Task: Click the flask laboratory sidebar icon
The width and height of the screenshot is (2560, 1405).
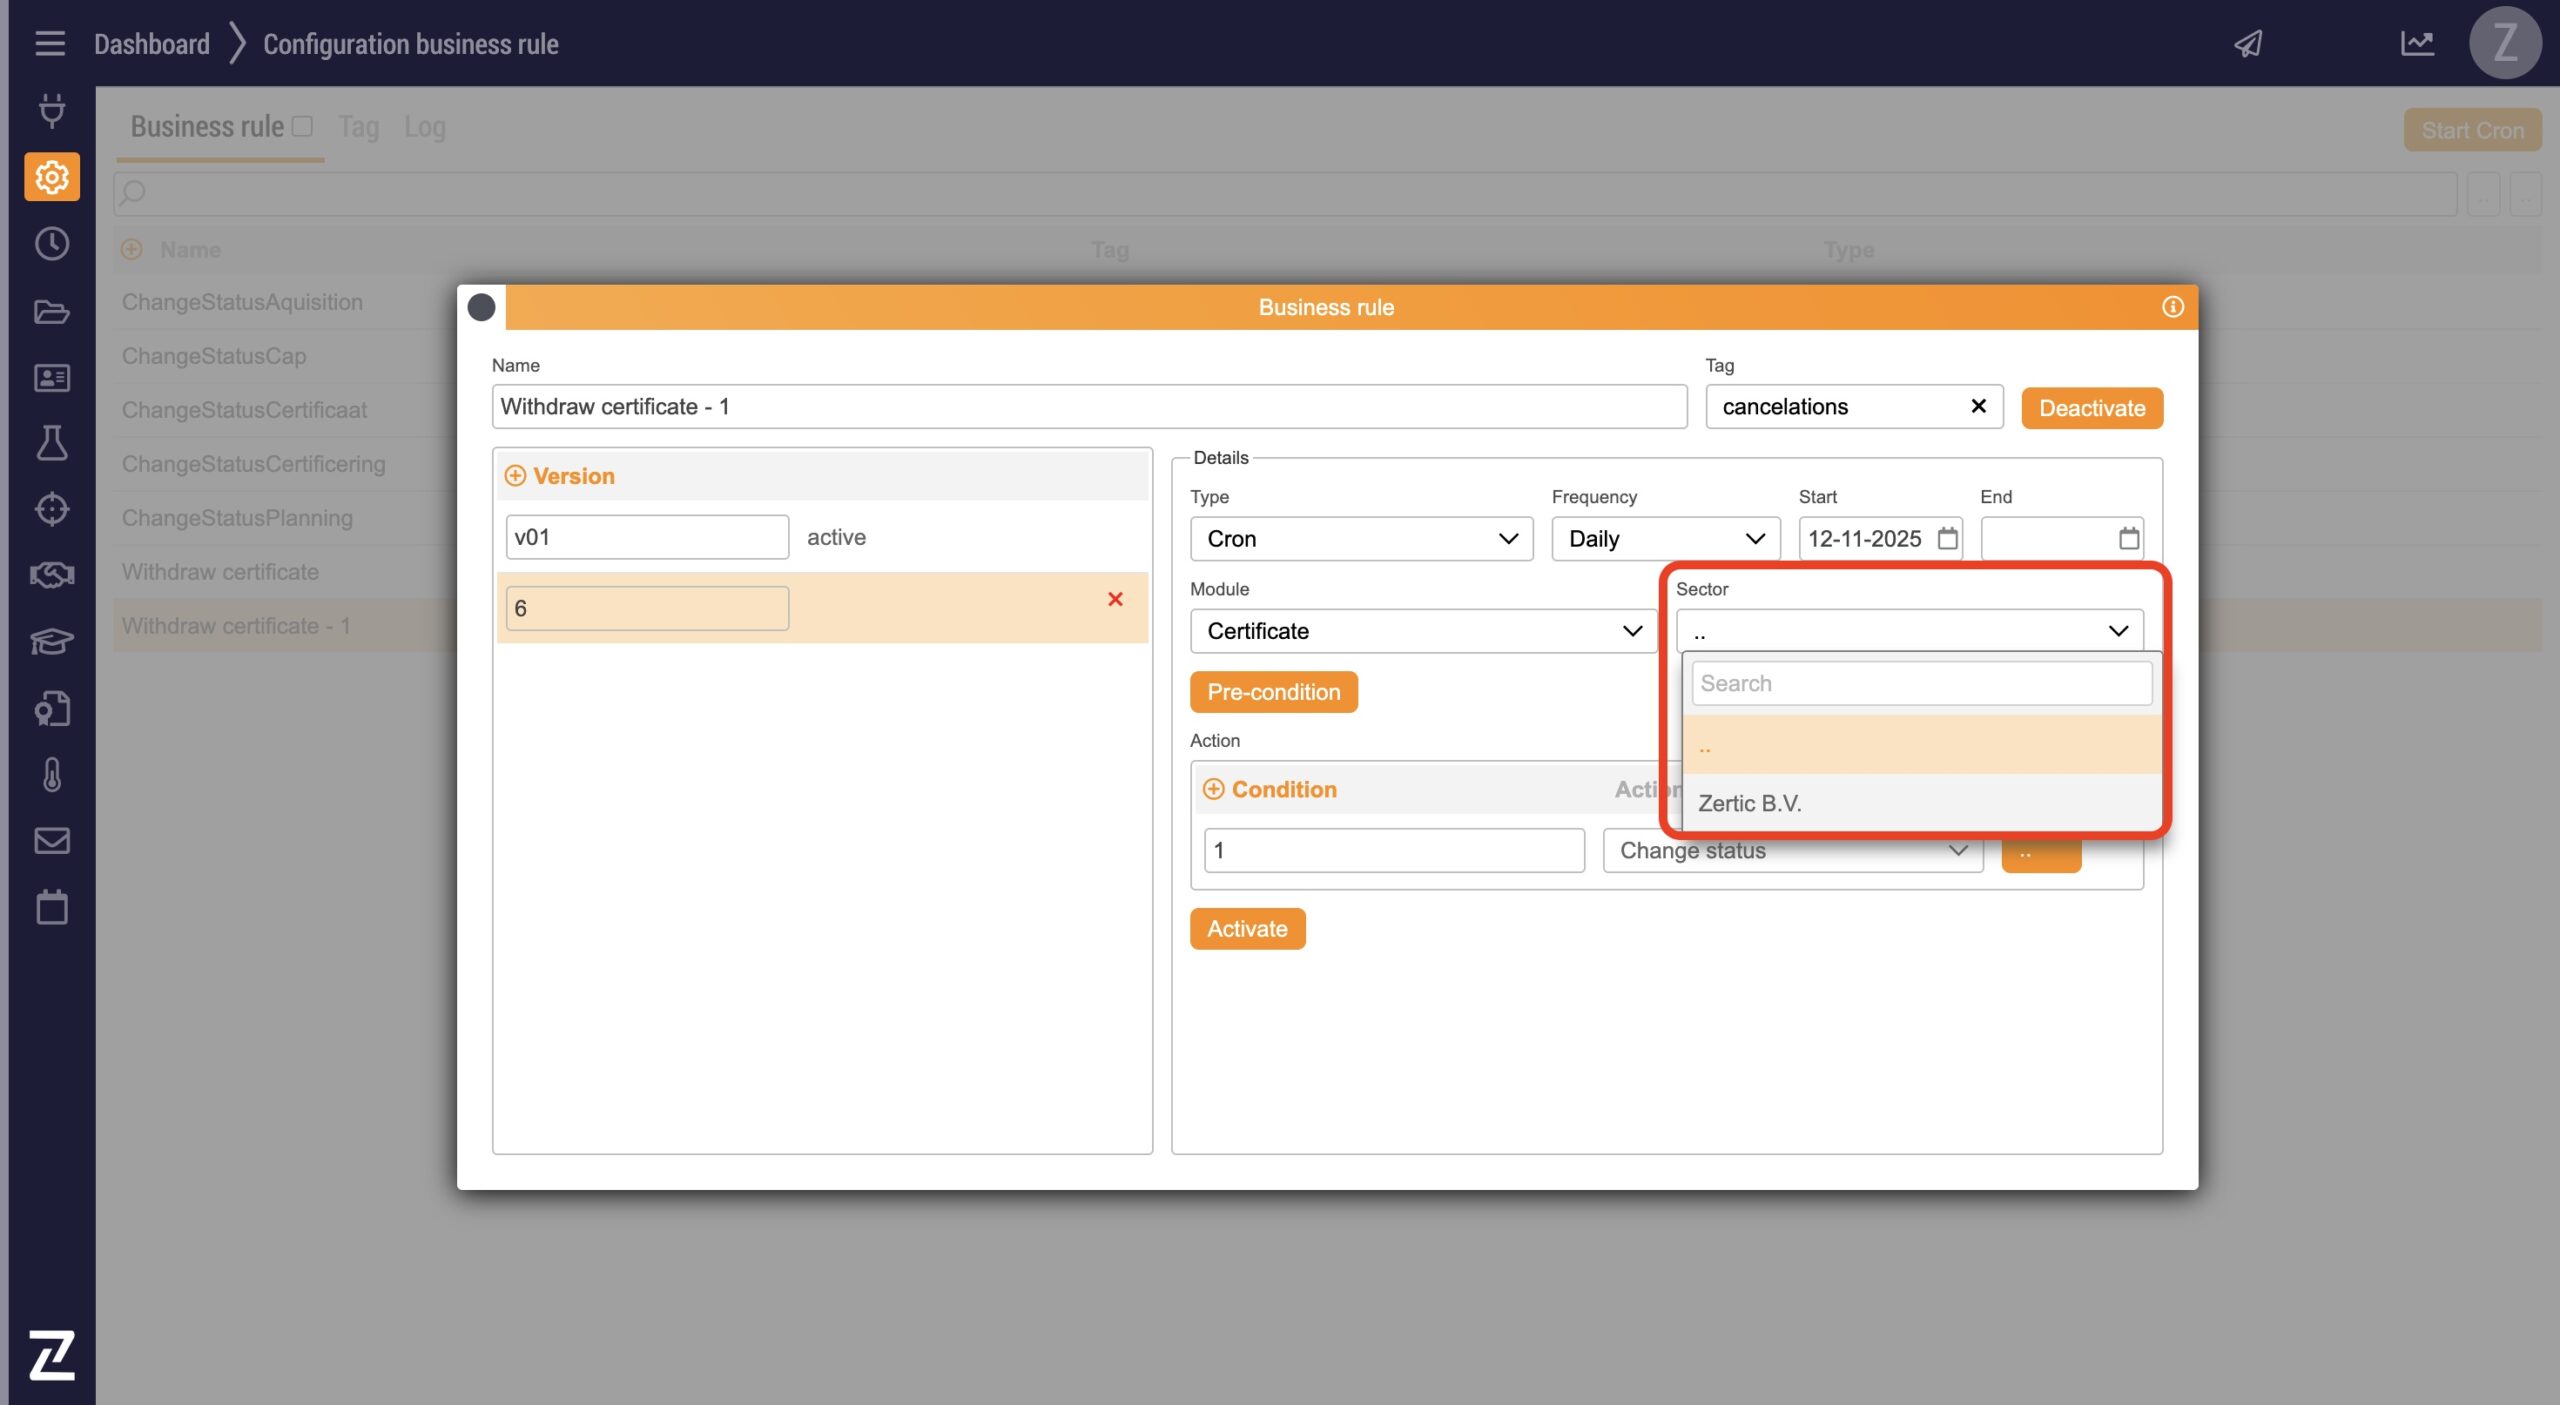Action: 51,443
